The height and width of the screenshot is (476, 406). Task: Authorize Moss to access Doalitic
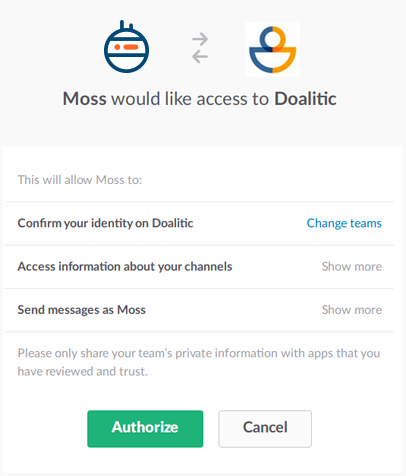point(145,429)
